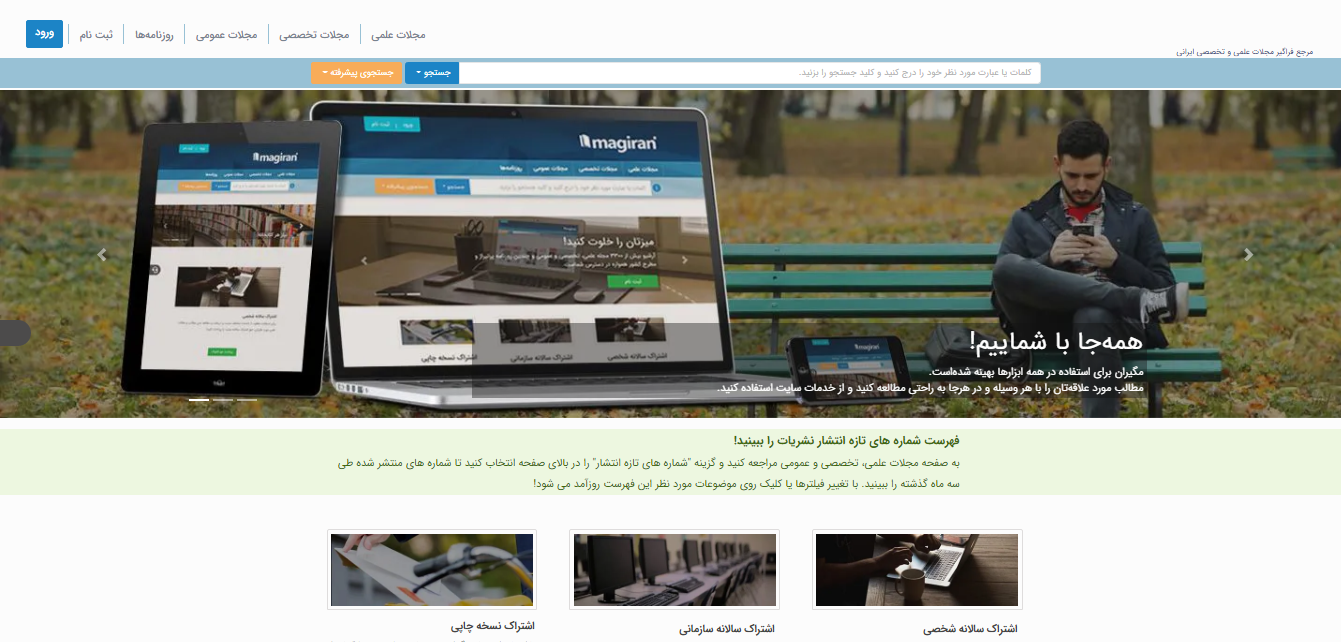The width and height of the screenshot is (1341, 642).
Task: Open the ثبت نام registration link
Action: (x=96, y=35)
